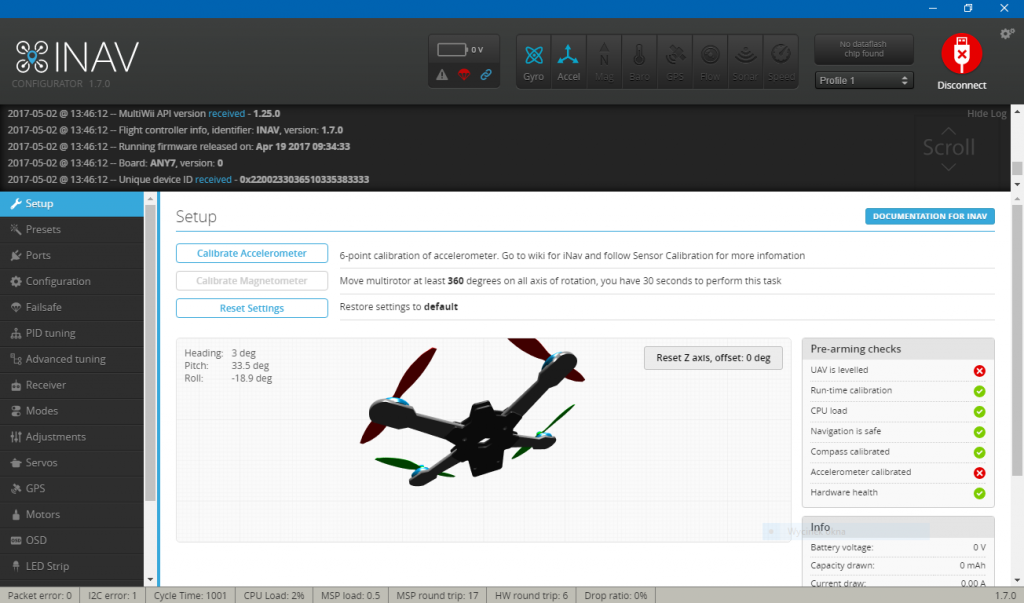Open the Profile 1 dropdown
1024x603 pixels.
click(863, 80)
